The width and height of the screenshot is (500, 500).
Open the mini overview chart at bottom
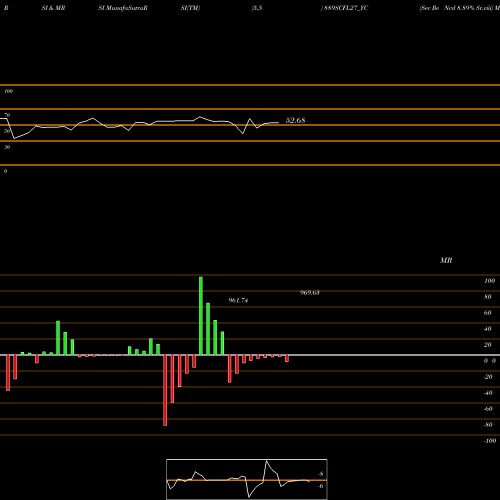[247, 479]
